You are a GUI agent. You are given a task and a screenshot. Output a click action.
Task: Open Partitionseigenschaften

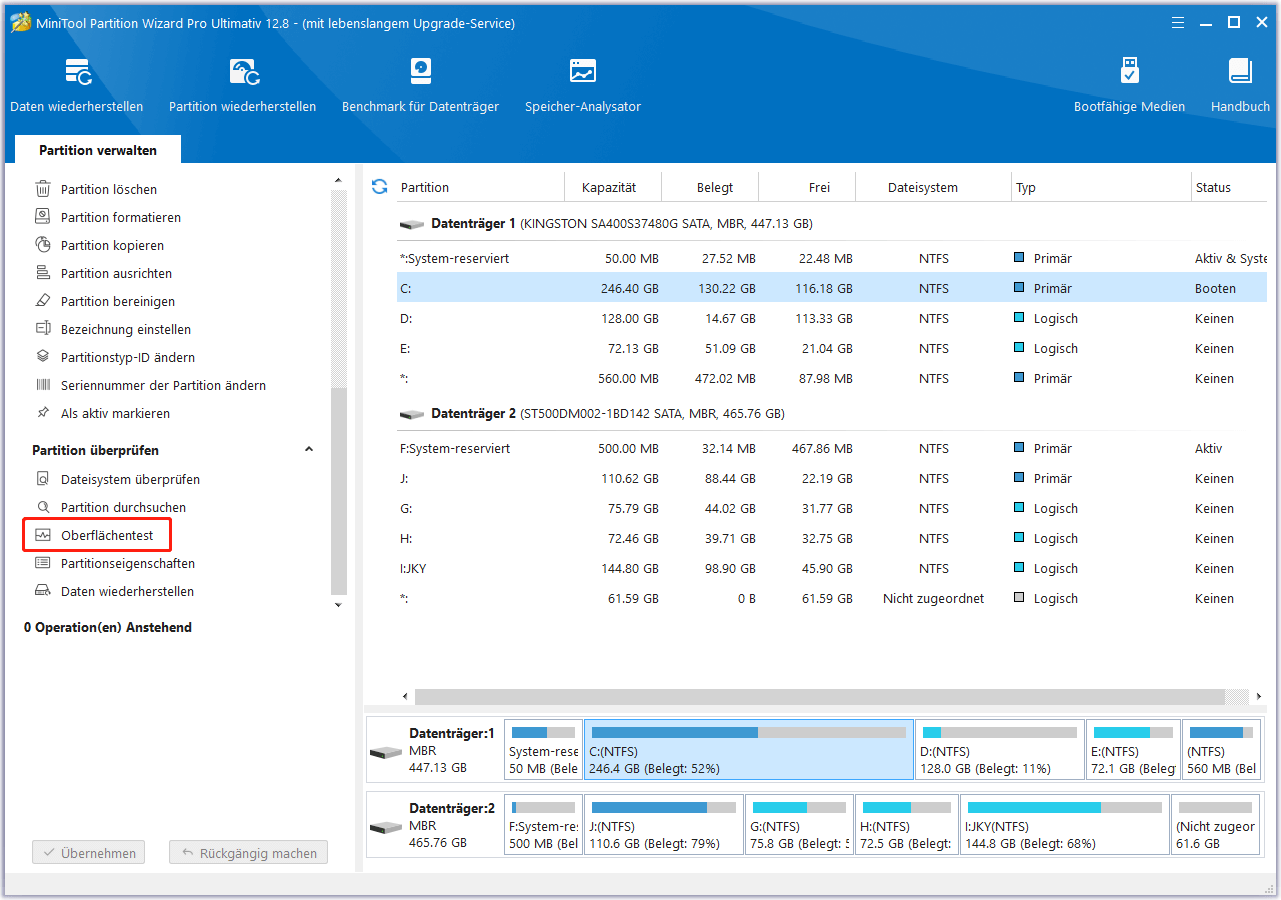127,563
